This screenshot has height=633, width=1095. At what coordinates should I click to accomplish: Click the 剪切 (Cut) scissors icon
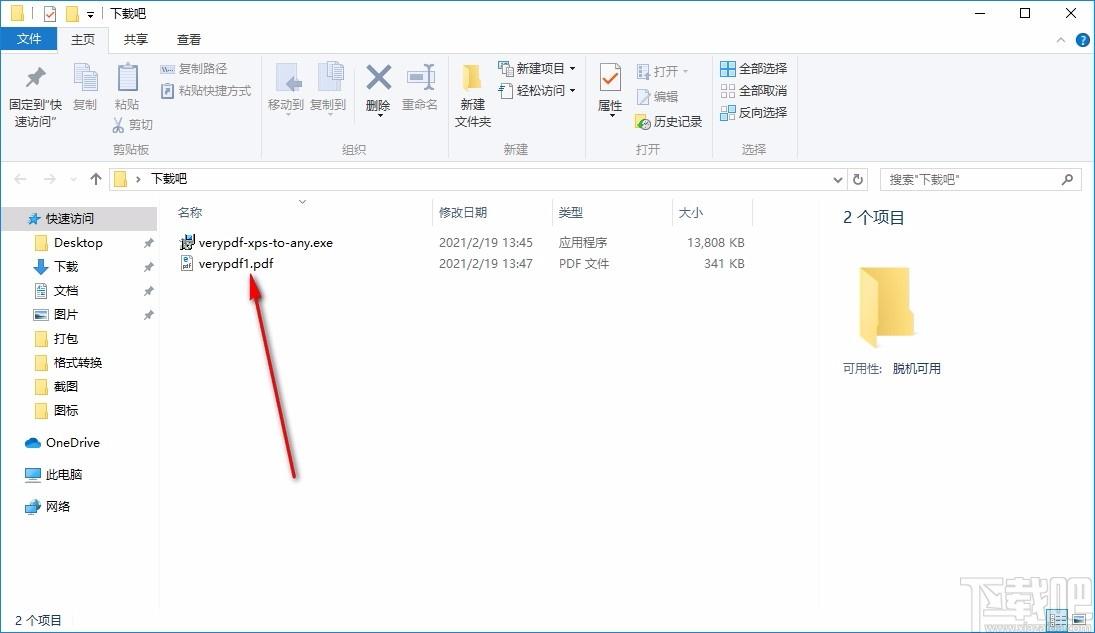(x=118, y=124)
